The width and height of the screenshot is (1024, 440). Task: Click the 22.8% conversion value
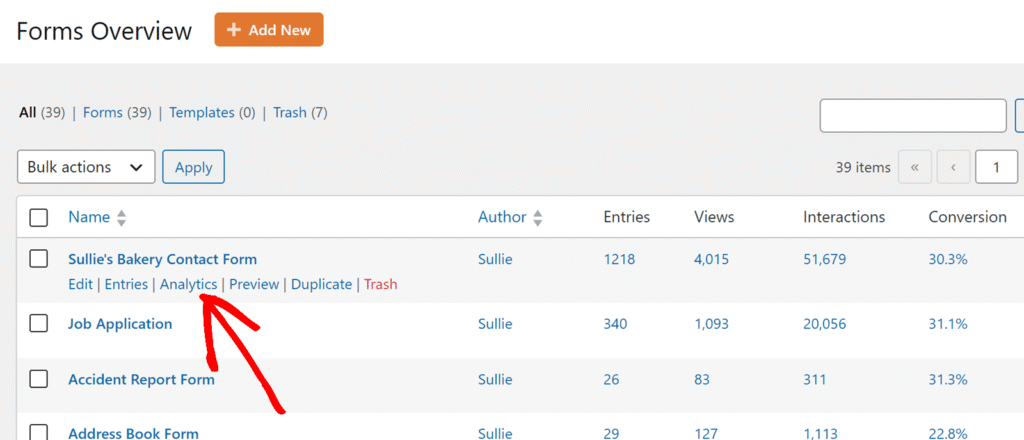948,433
